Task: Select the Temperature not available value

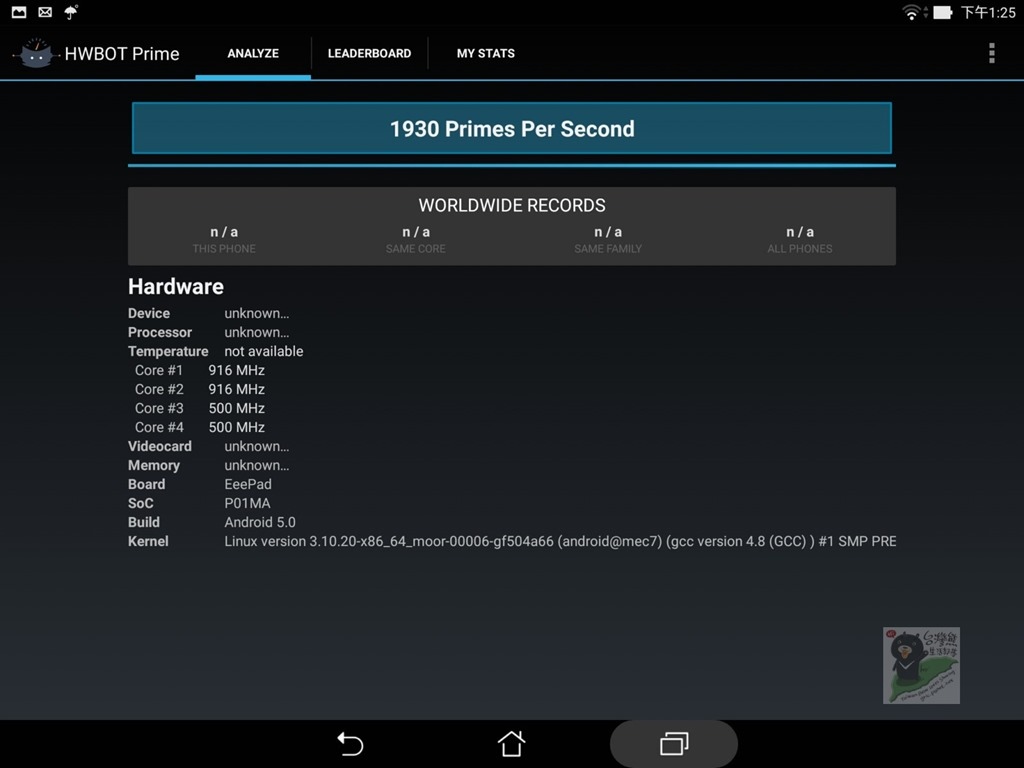Action: click(264, 351)
